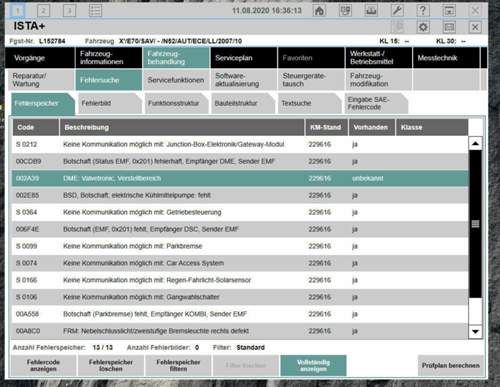Close the operation with lower X icon
The image size is (500, 387).
[x=475, y=27]
